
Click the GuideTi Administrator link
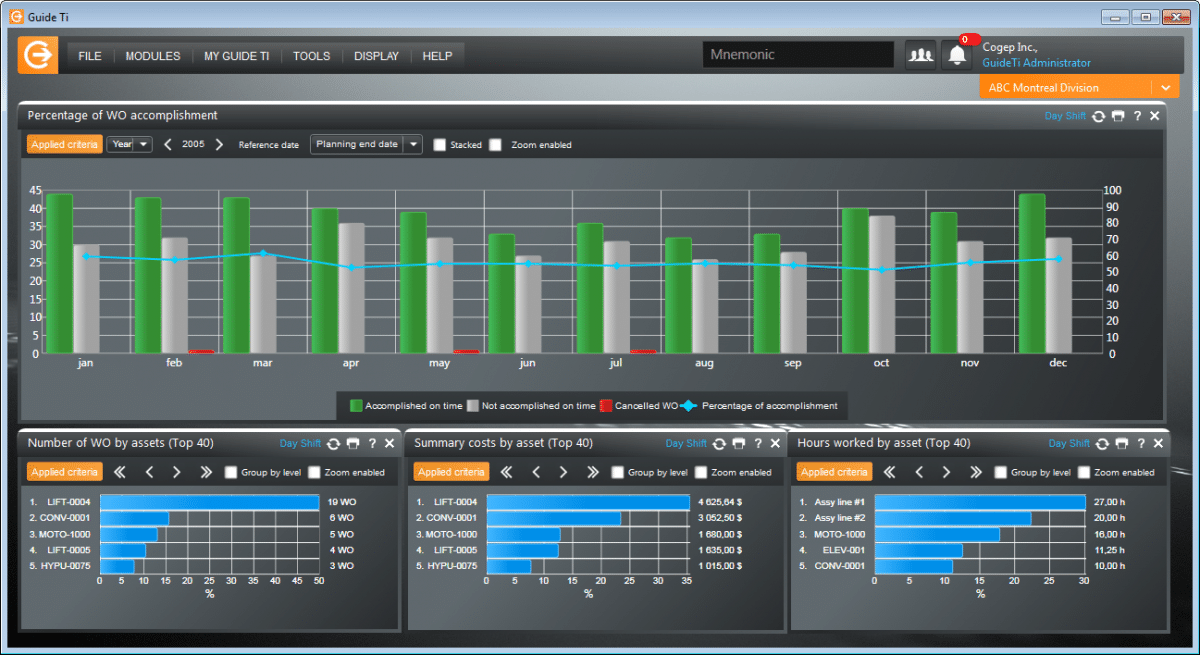[1037, 63]
